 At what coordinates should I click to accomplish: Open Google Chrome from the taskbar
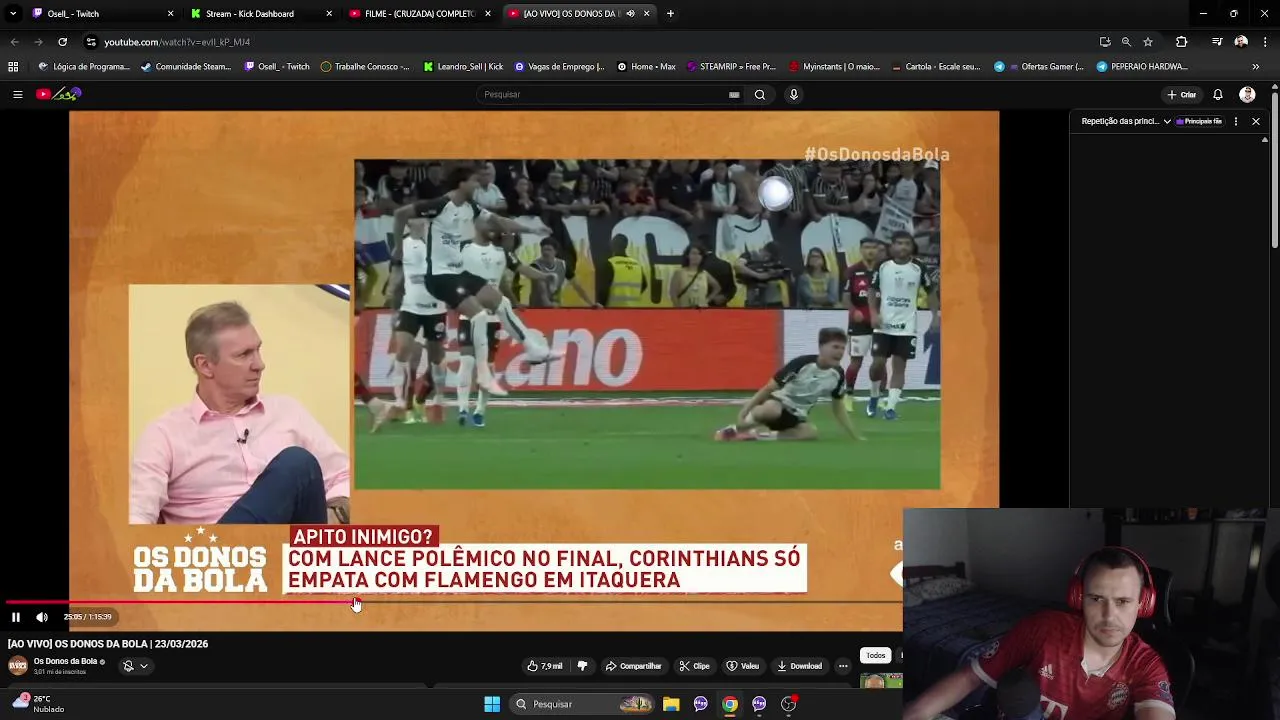coord(730,704)
